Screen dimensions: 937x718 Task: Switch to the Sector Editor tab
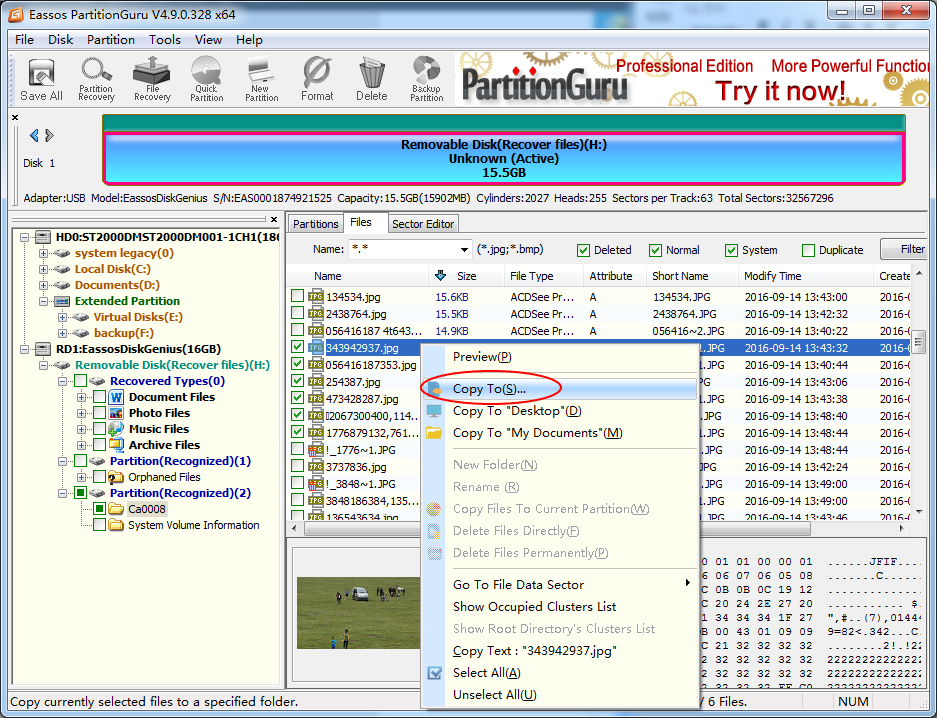point(423,224)
